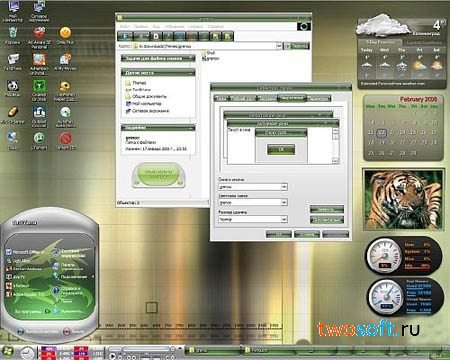The width and height of the screenshot is (450, 360).
Task: Open the Shell folder in Explorer
Action: (x=208, y=53)
